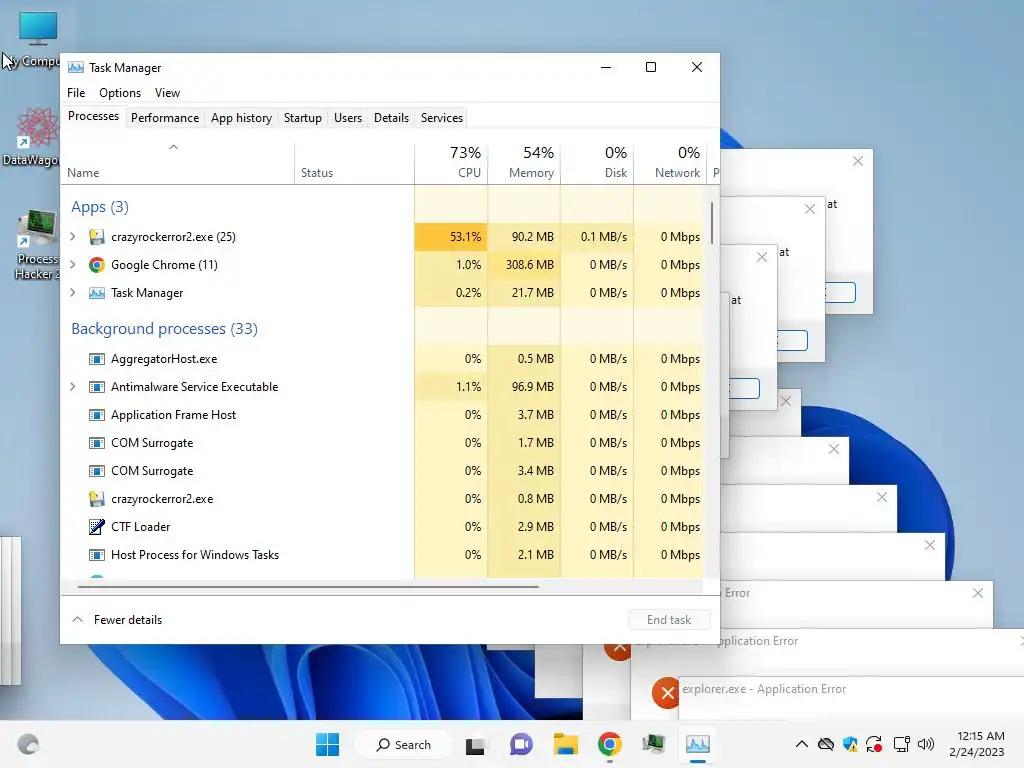Click the red X icon on the explorer.exe error
This screenshot has width=1024, height=768.
(x=665, y=692)
